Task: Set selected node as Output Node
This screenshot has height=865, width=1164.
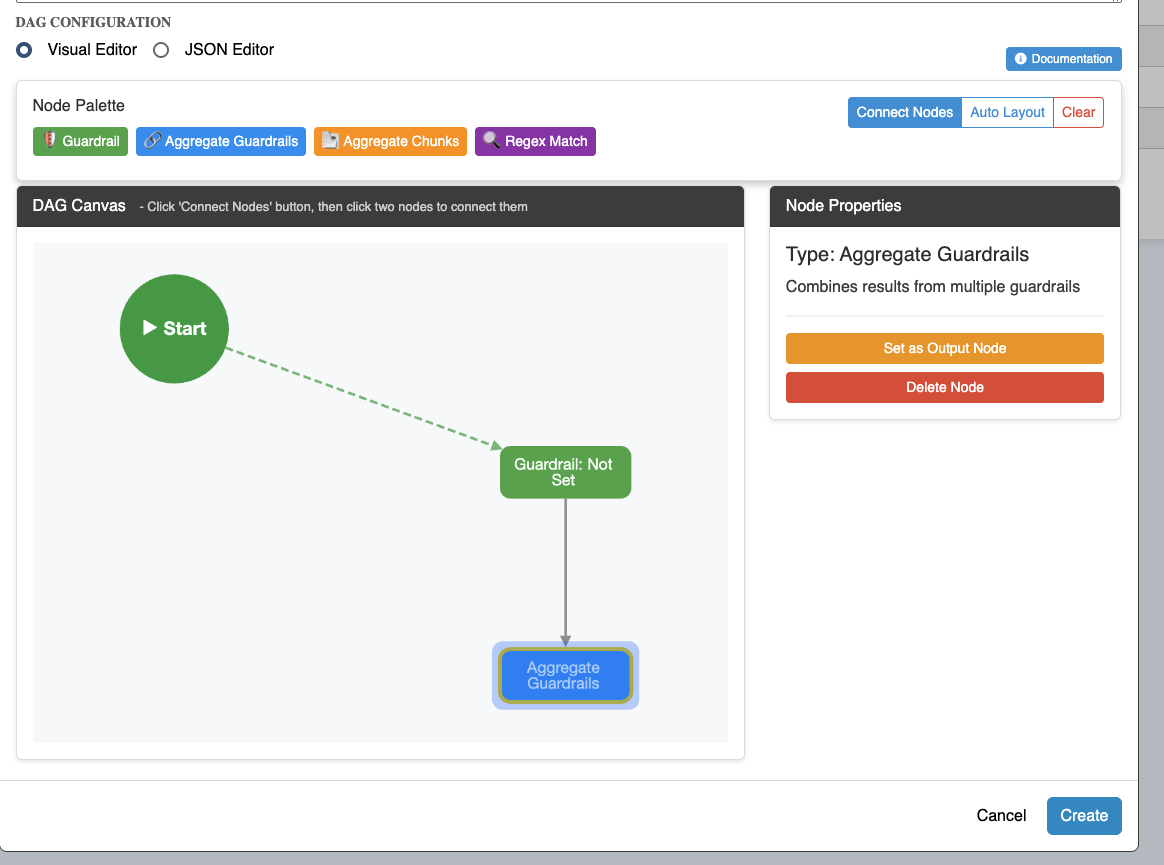Action: pyautogui.click(x=944, y=348)
